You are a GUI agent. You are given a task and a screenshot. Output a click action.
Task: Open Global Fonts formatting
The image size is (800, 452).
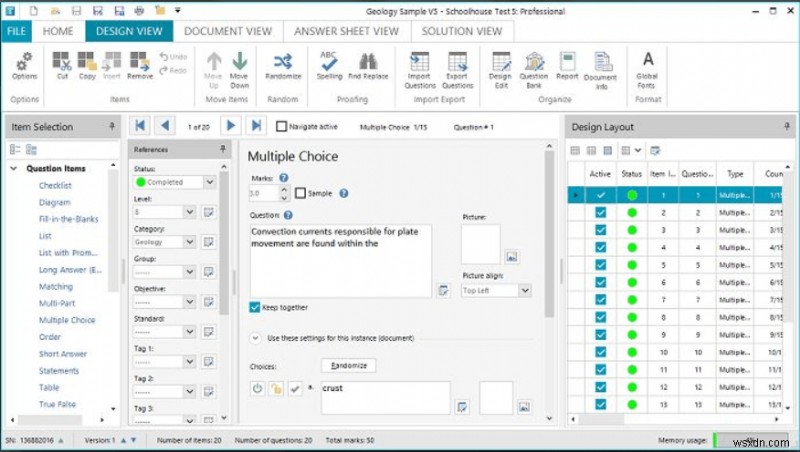646,70
